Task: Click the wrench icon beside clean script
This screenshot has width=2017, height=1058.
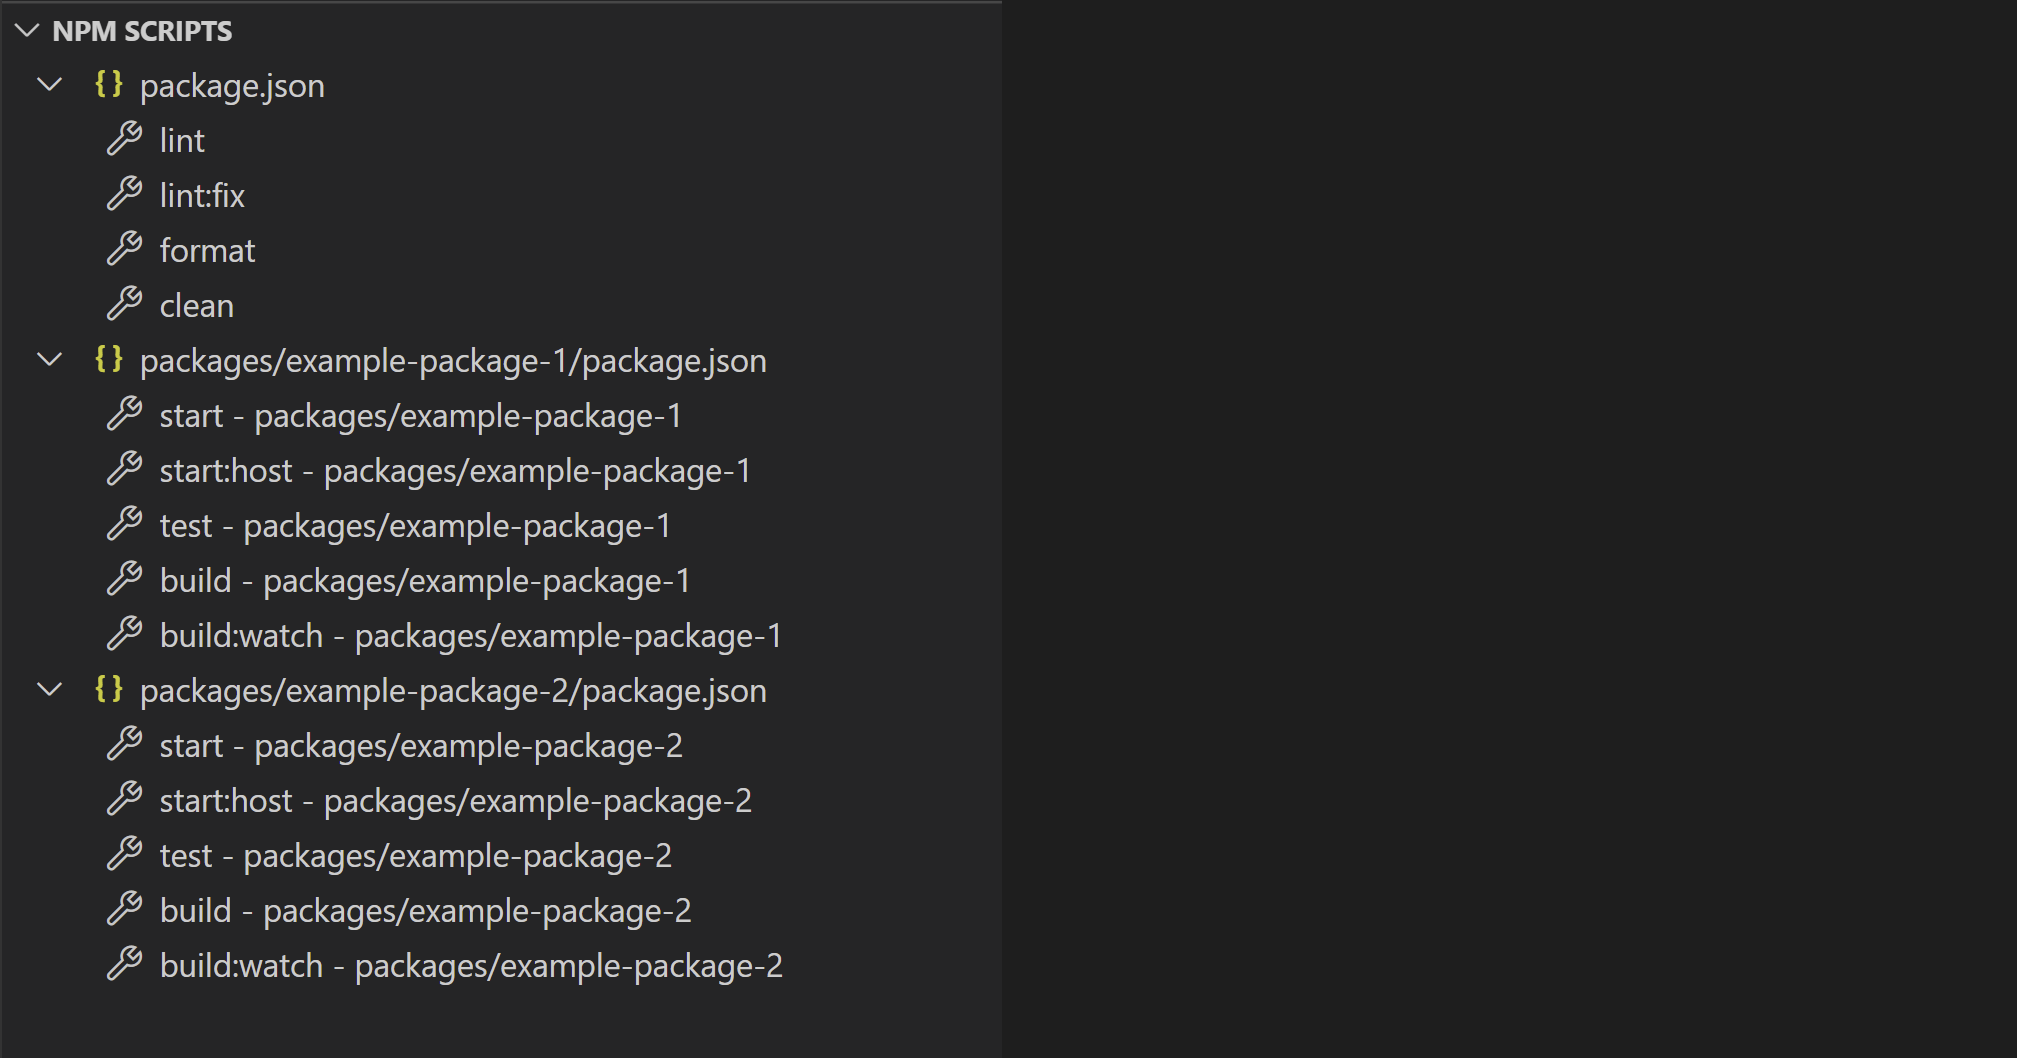Action: tap(126, 305)
